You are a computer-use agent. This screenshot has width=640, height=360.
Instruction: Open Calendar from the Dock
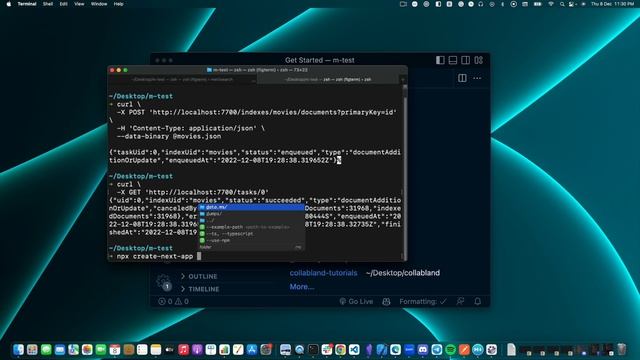pyautogui.click(x=115, y=349)
